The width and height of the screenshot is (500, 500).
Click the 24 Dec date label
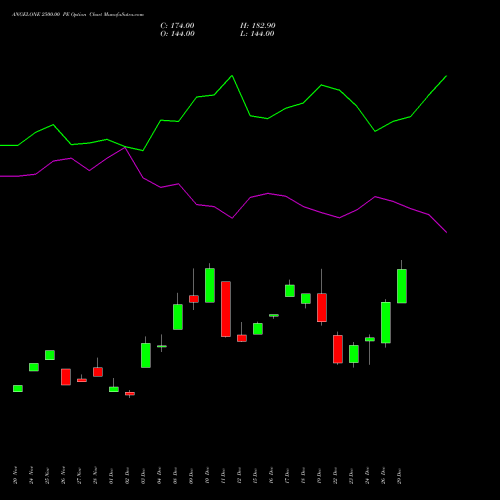[x=367, y=476]
